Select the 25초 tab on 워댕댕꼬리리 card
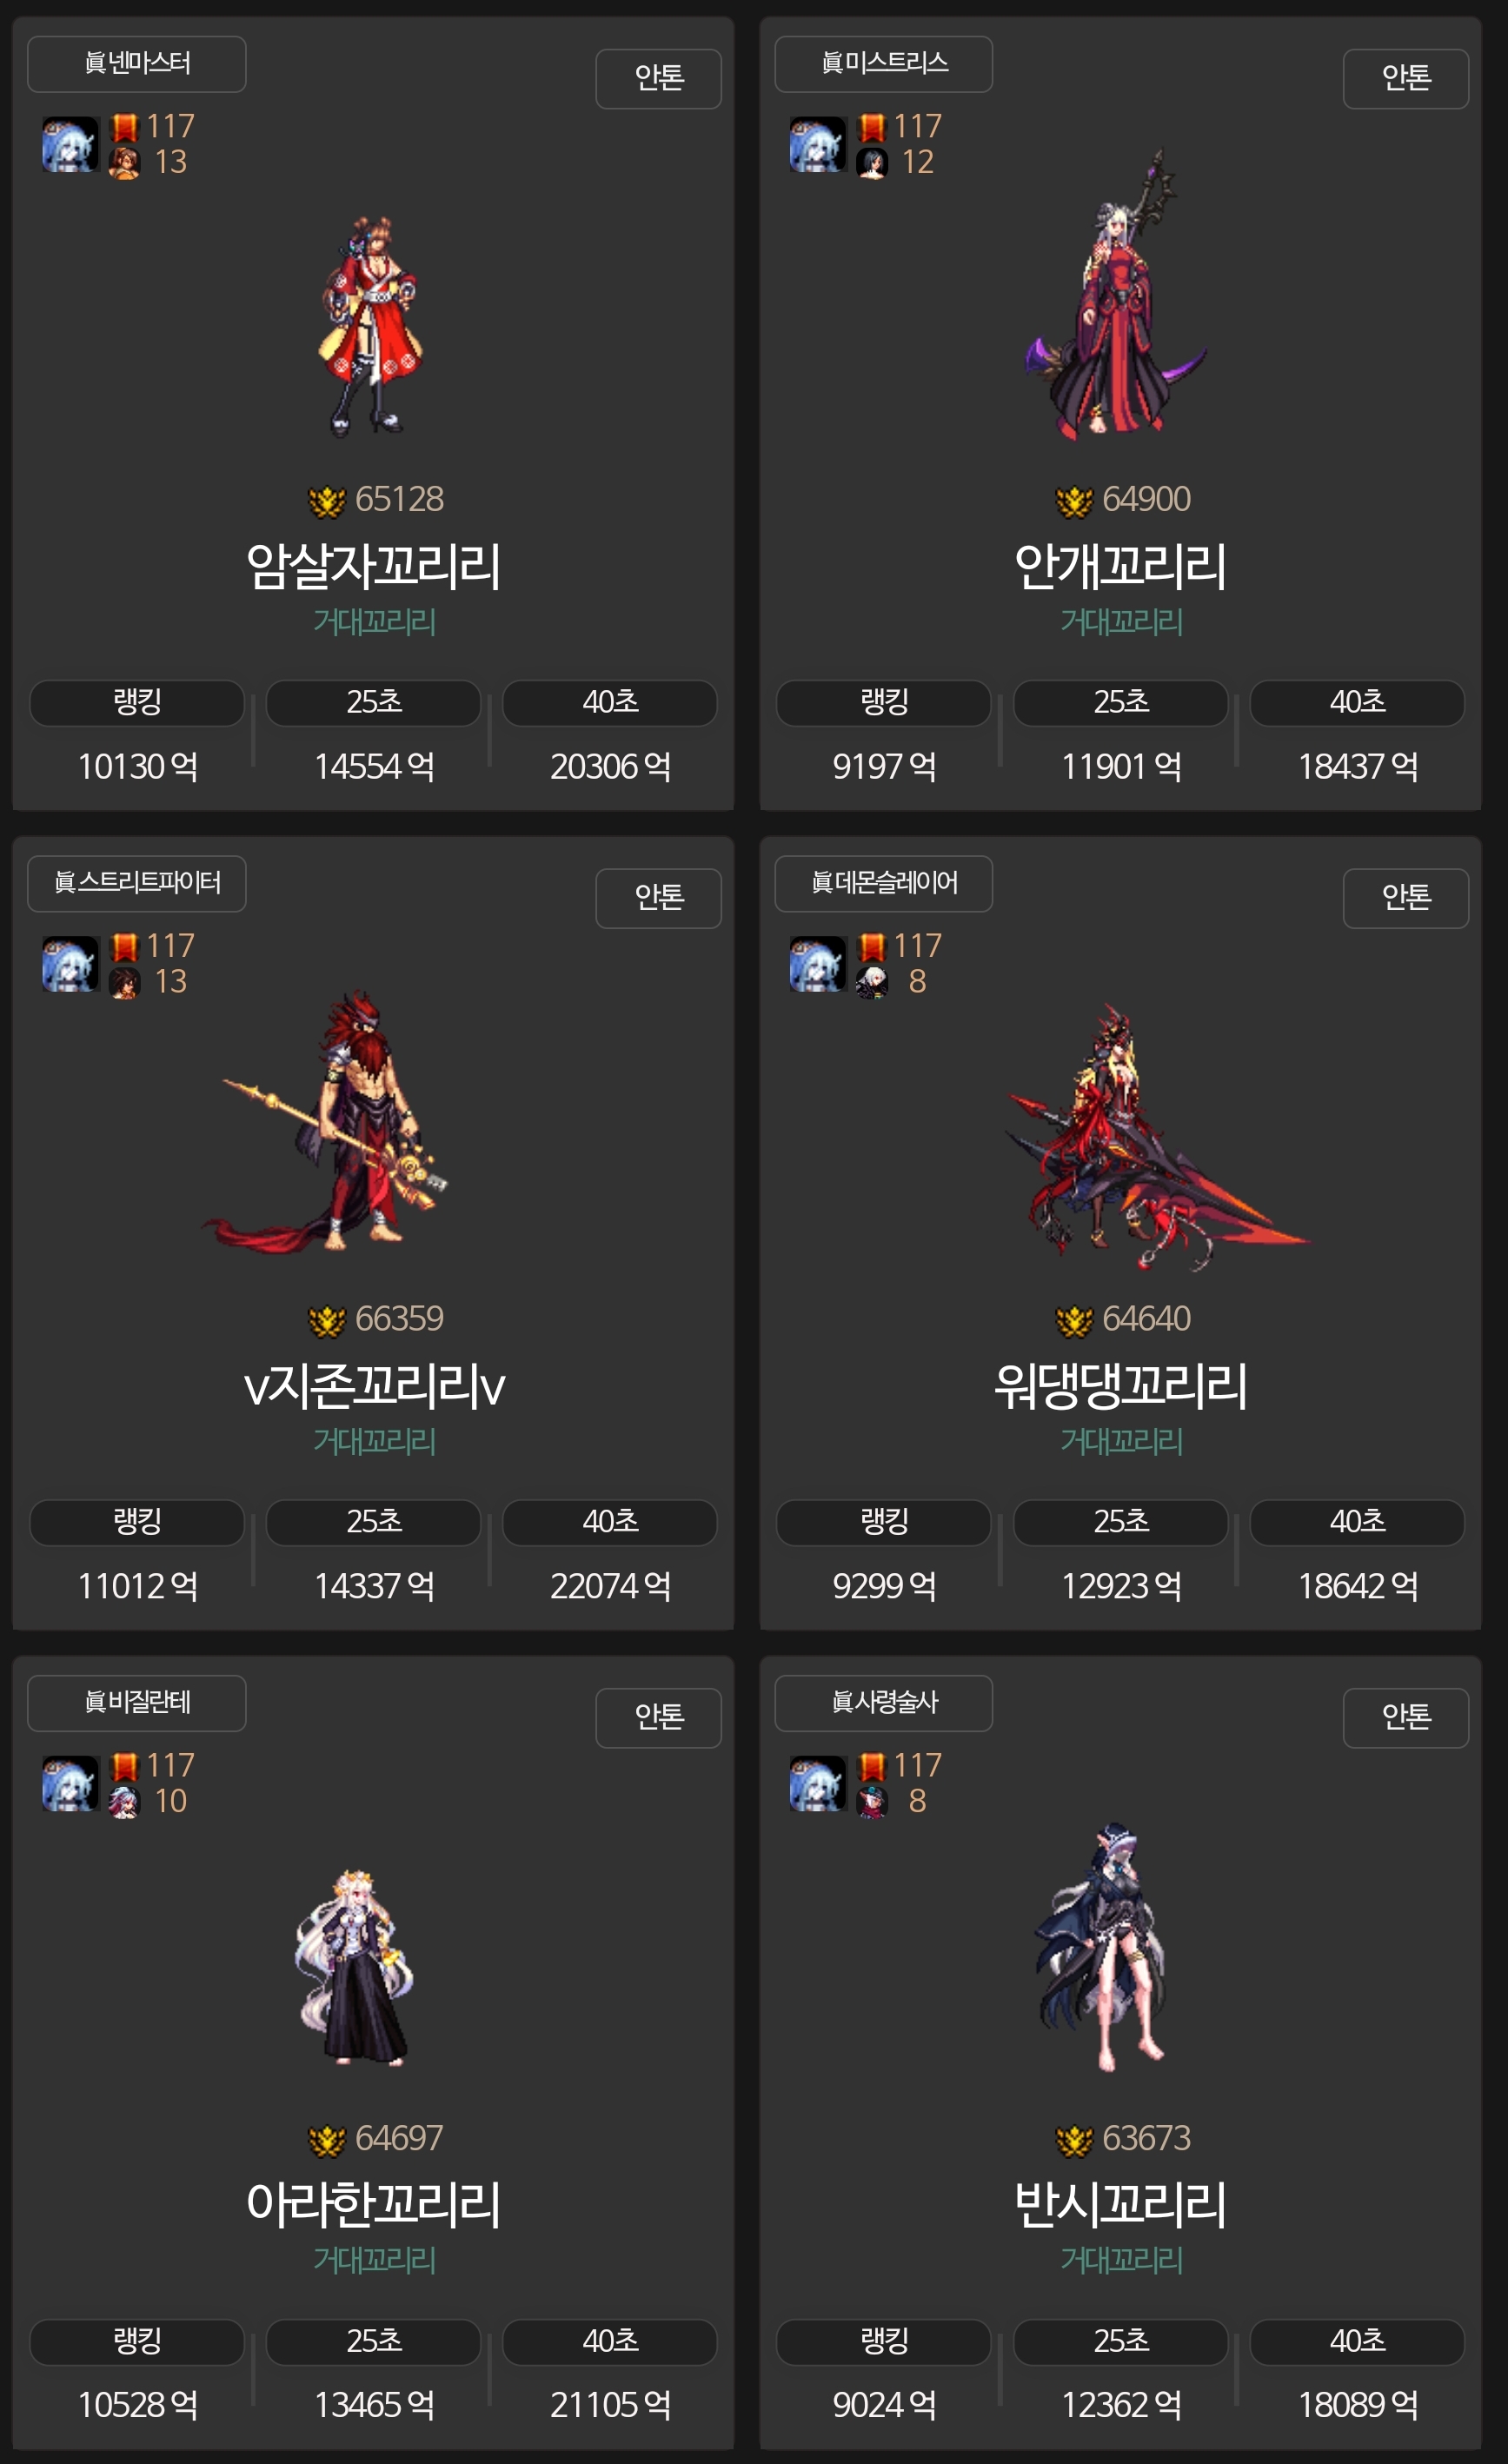Screen dimensions: 1508x2464 pos(1121,1522)
